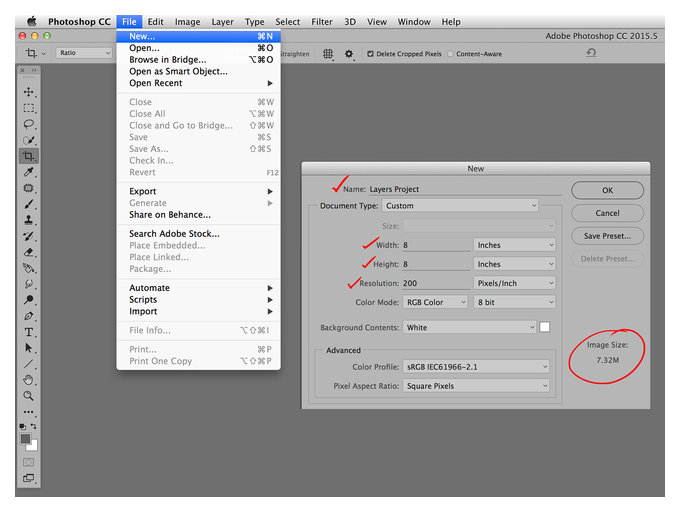
Task: Select the Hand tool
Action: point(29,380)
